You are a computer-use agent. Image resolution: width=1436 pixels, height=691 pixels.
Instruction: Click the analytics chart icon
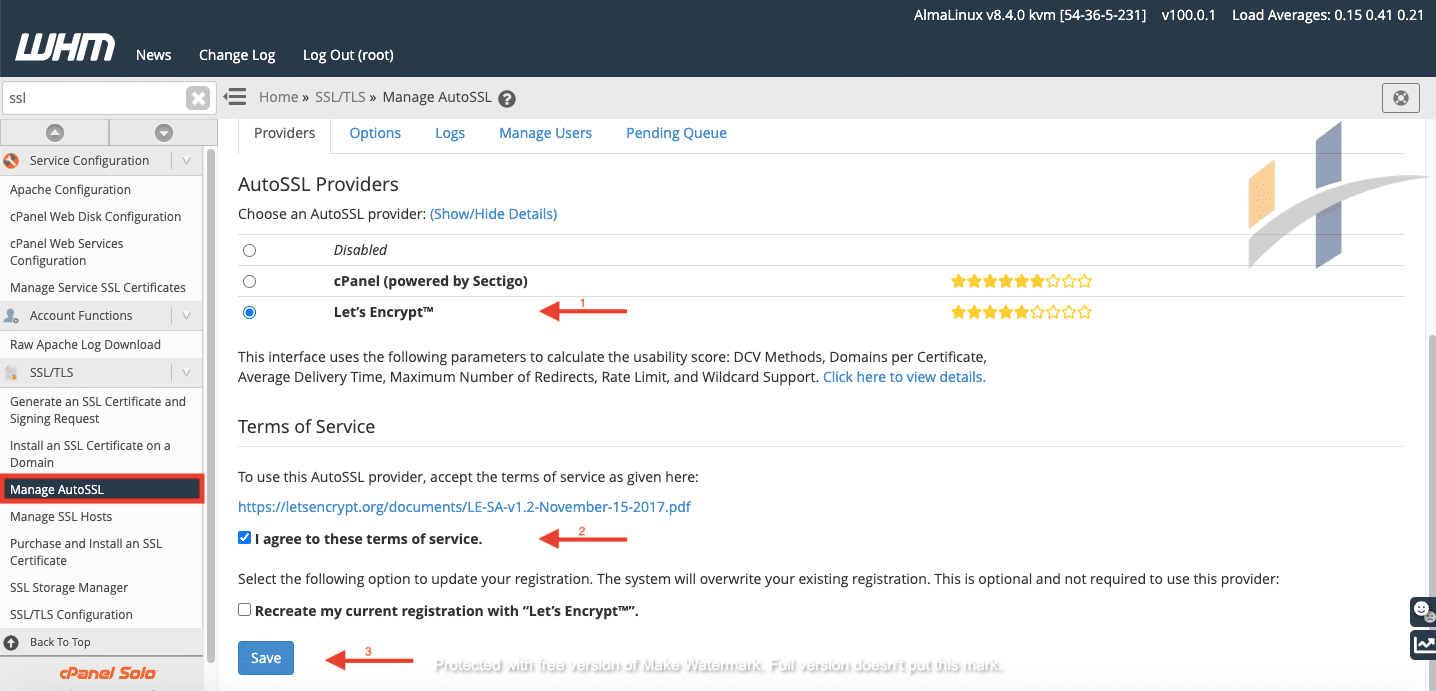coord(1422,645)
